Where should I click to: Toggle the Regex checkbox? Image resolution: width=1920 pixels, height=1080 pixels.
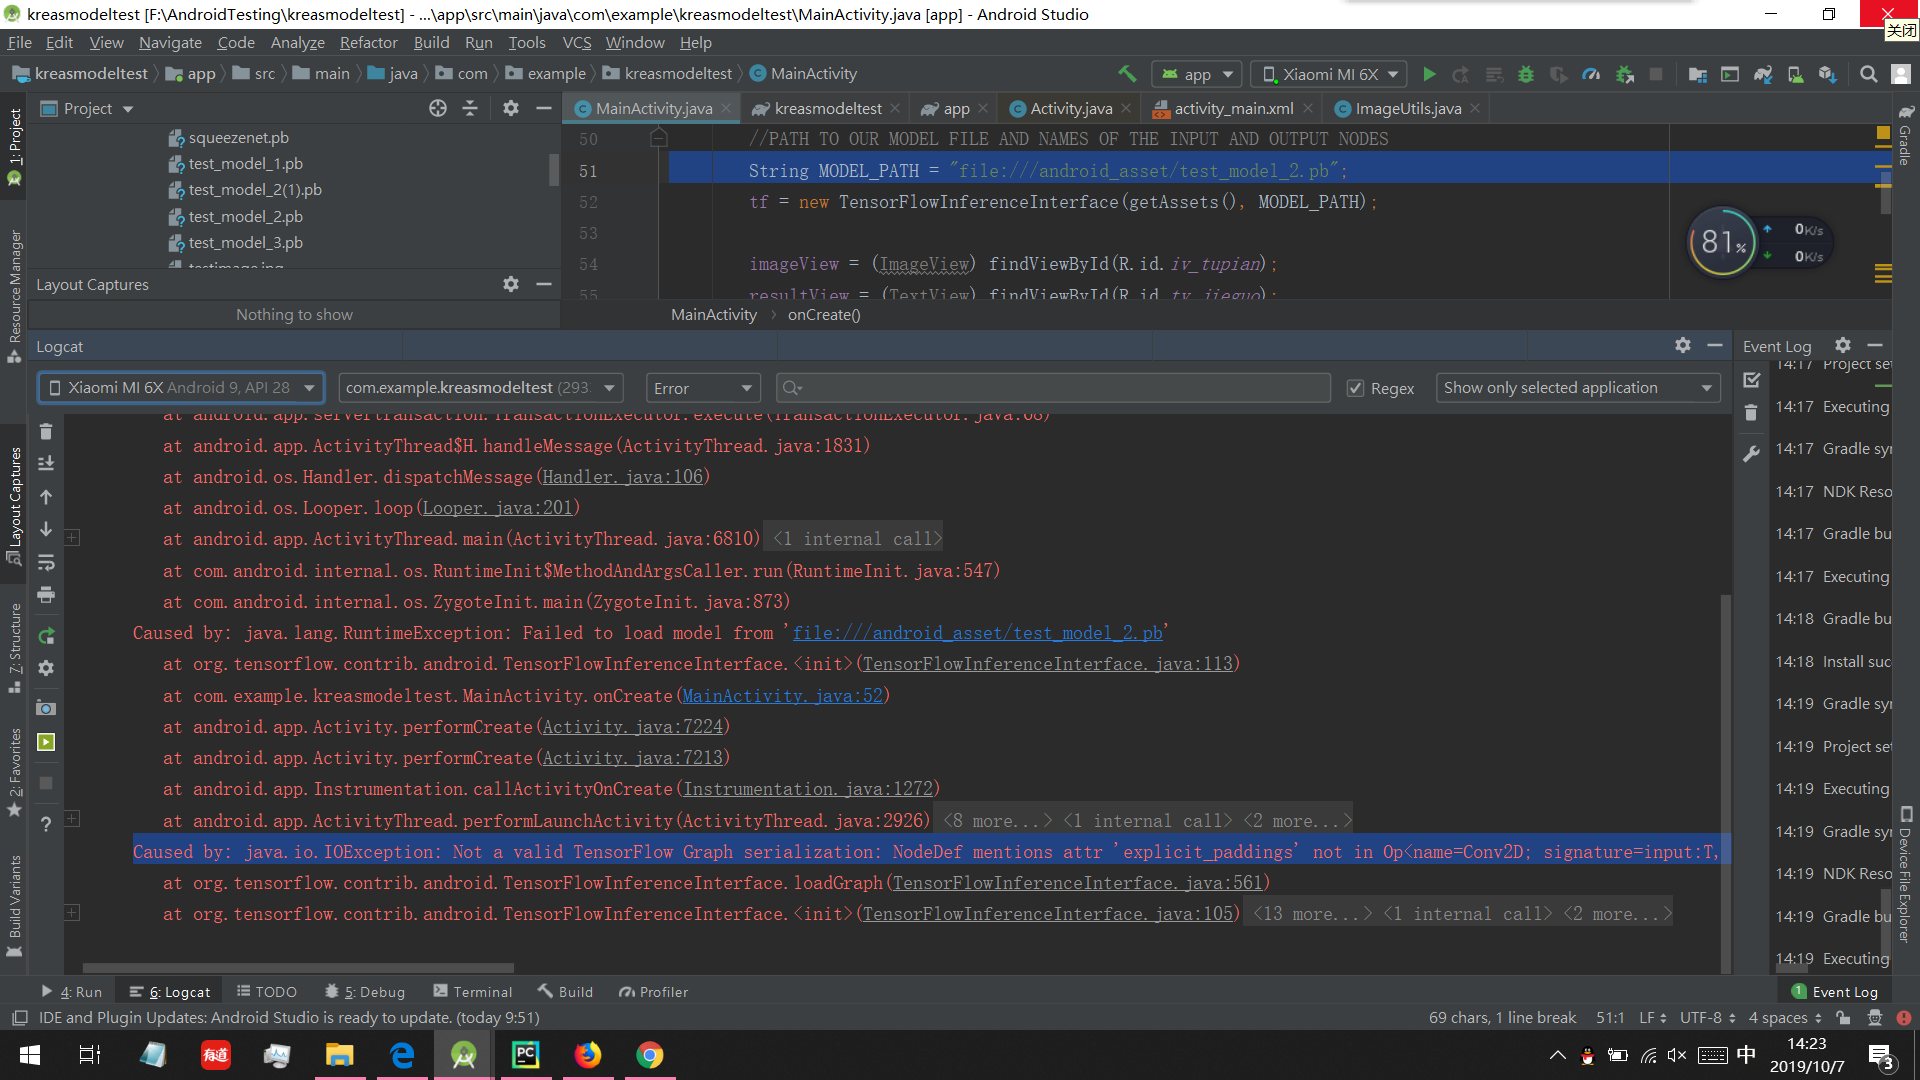(x=1356, y=388)
